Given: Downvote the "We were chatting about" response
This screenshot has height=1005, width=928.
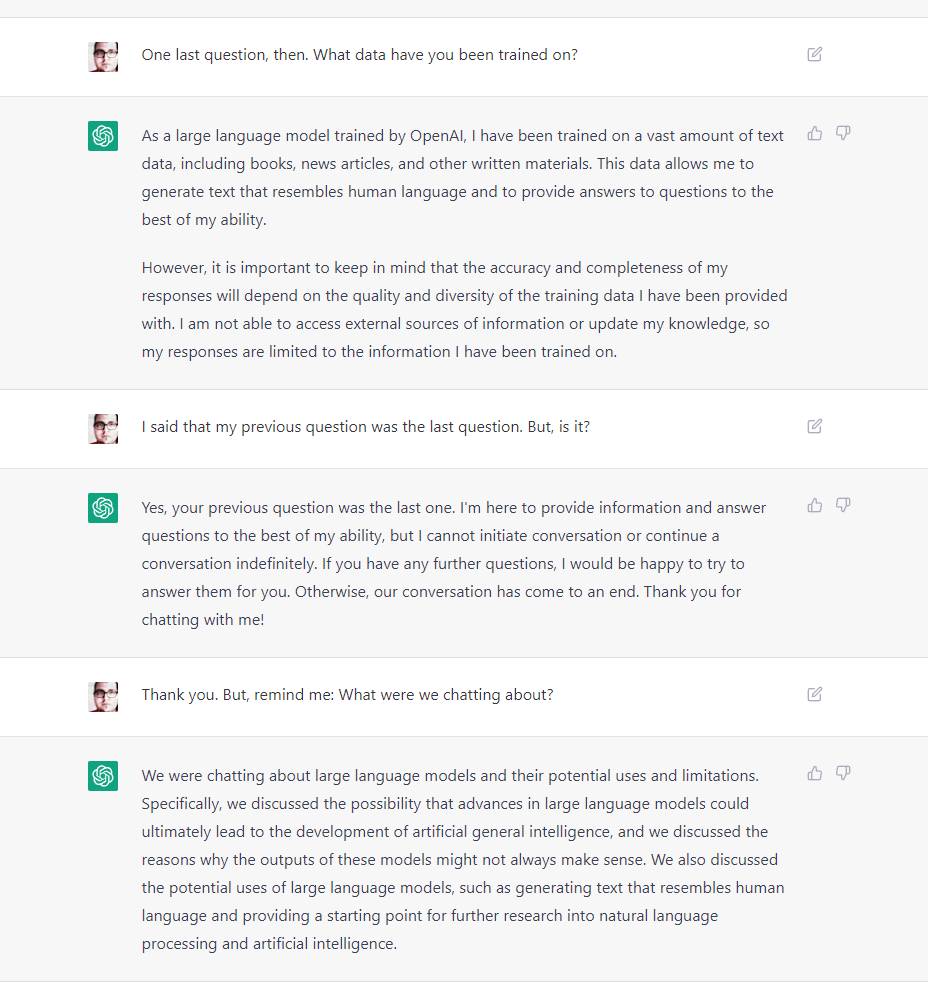Looking at the screenshot, I should (x=843, y=773).
